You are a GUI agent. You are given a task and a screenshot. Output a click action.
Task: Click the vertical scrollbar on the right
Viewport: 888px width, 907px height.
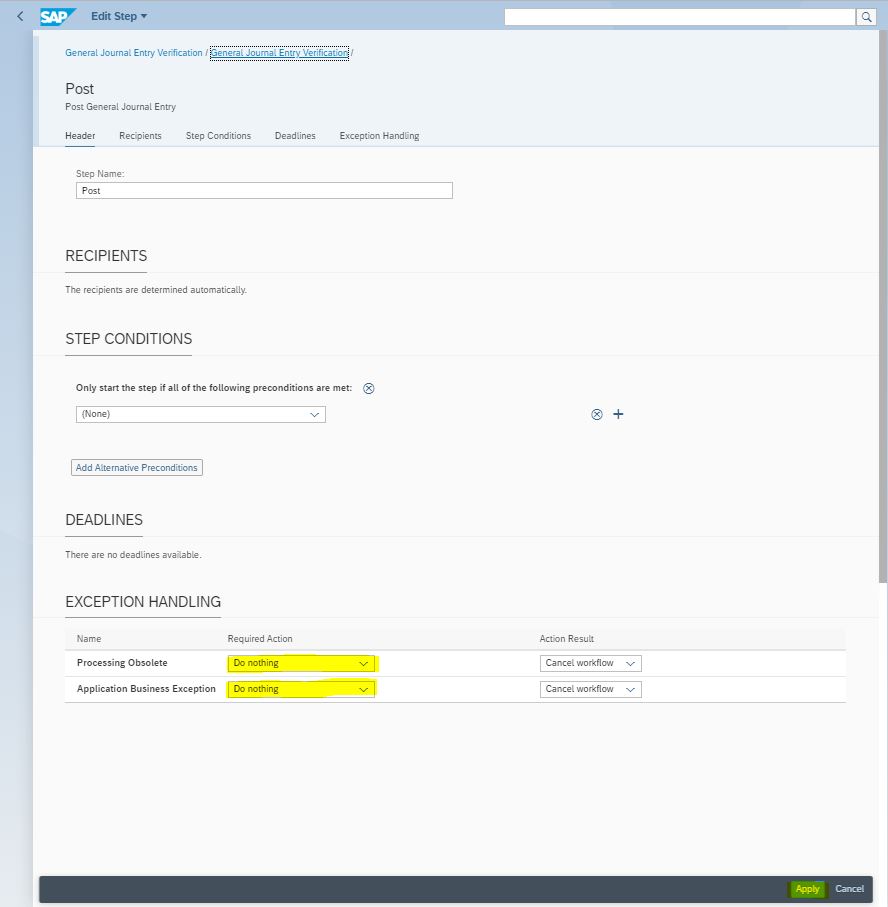[883, 307]
